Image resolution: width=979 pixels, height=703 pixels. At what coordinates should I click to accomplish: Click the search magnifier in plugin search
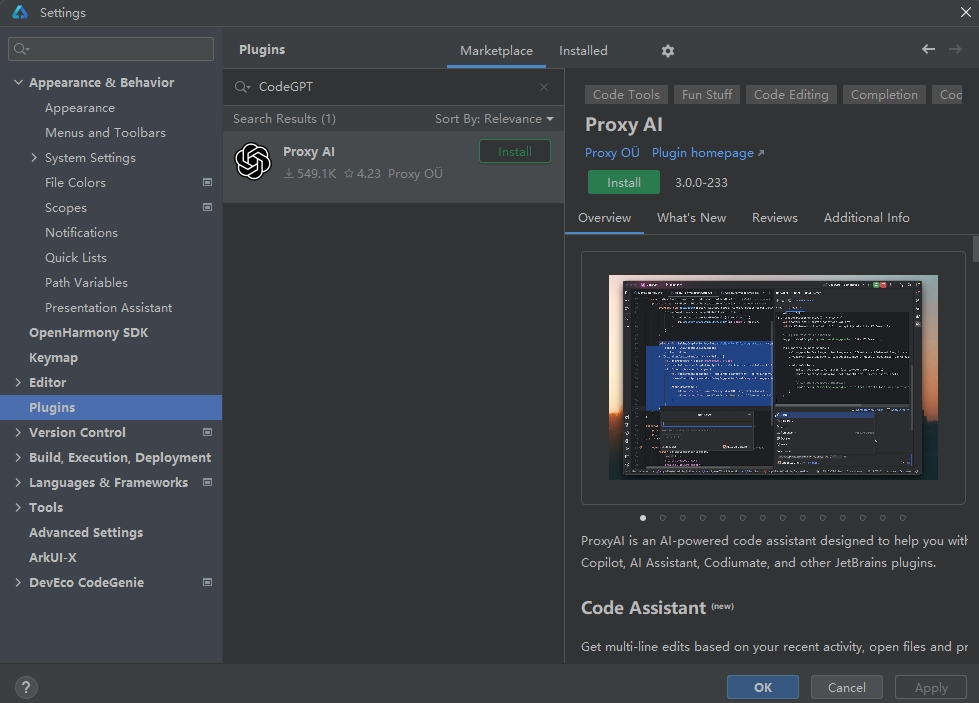[x=242, y=87]
